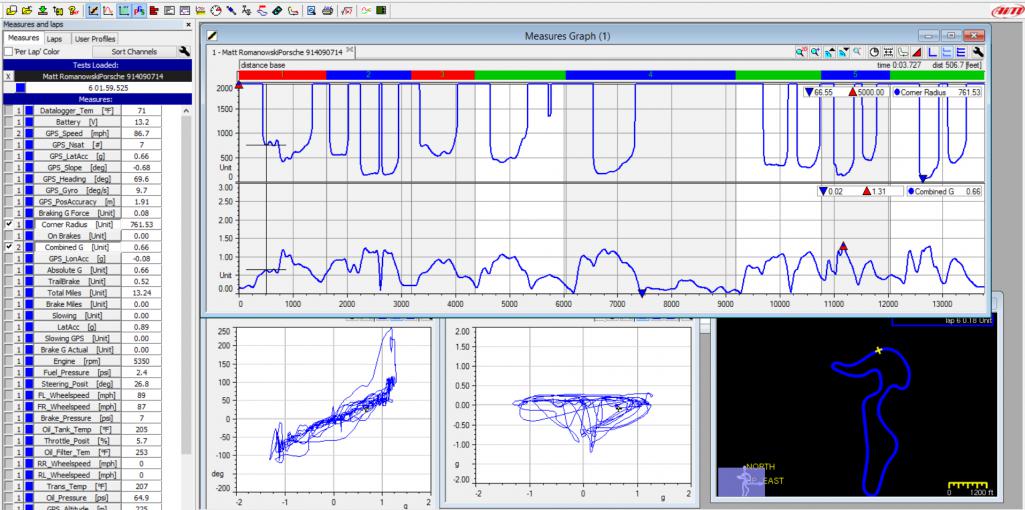Image resolution: width=1025 pixels, height=510 pixels.
Task: Switch to the Laps tab
Action: (x=54, y=38)
